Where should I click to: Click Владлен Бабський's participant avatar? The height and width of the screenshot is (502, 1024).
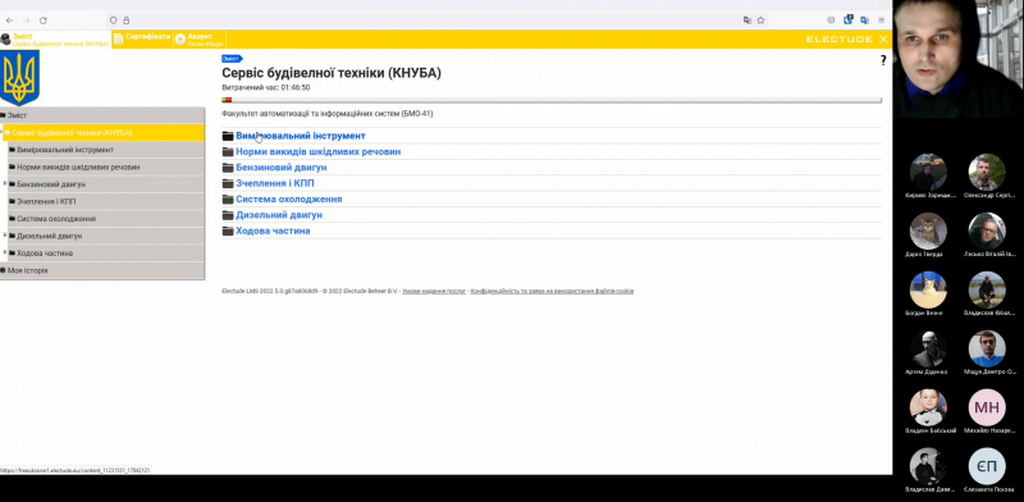(928, 408)
